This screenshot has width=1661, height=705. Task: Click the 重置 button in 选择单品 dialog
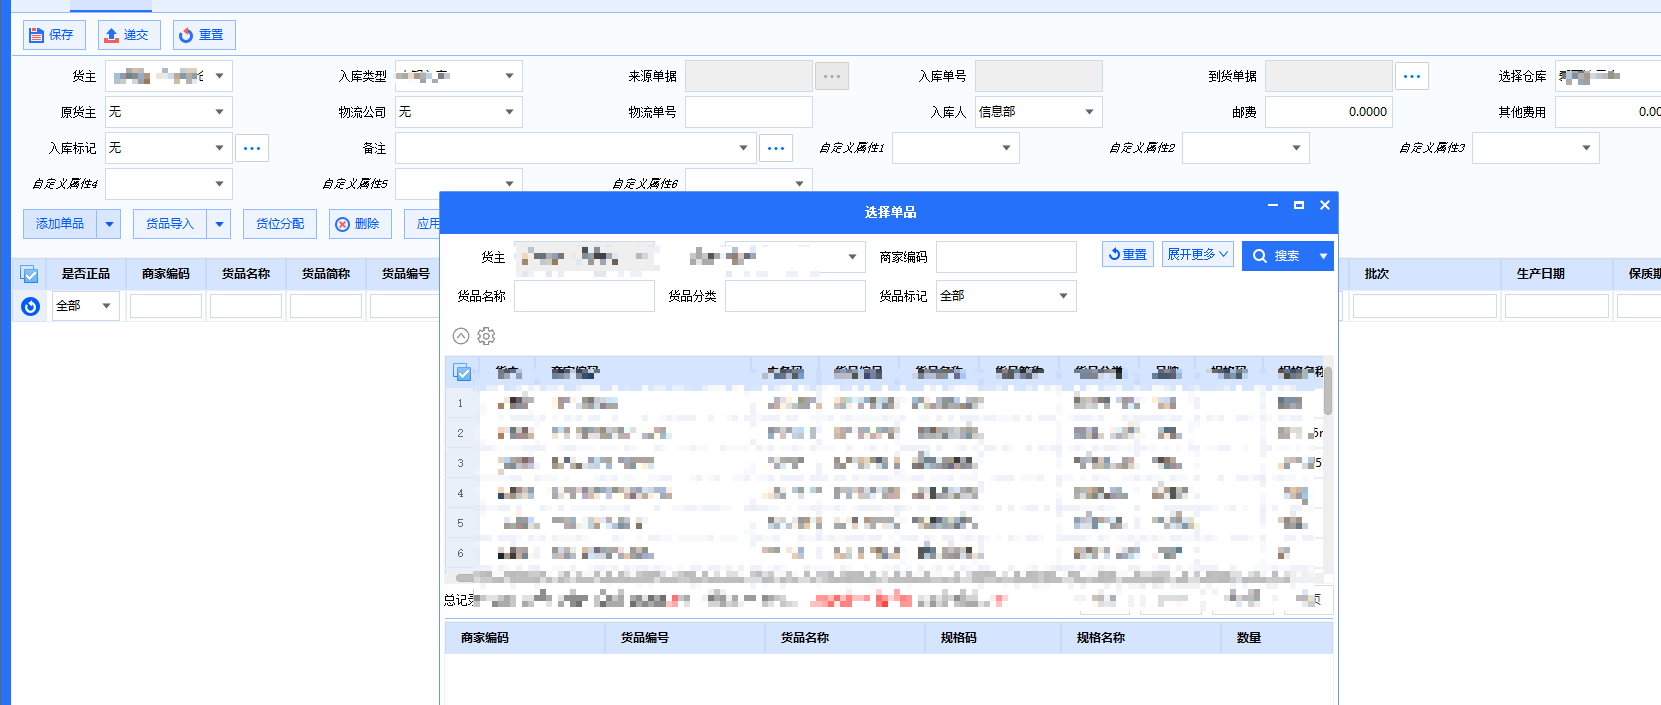coord(1128,254)
